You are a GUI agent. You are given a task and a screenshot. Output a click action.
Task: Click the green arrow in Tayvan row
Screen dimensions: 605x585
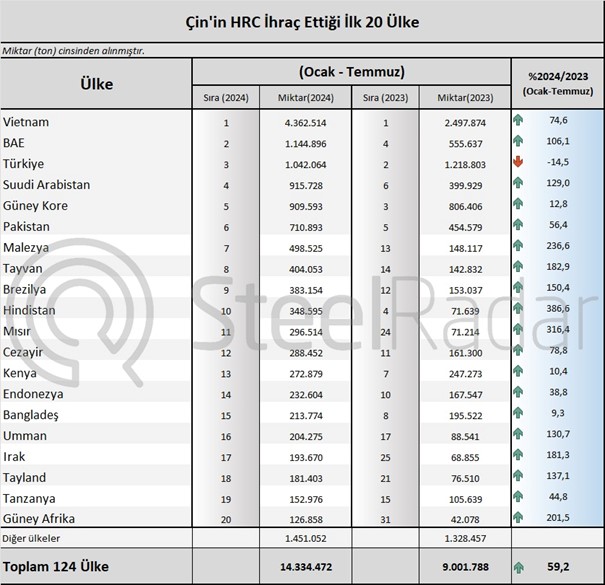[x=518, y=266]
